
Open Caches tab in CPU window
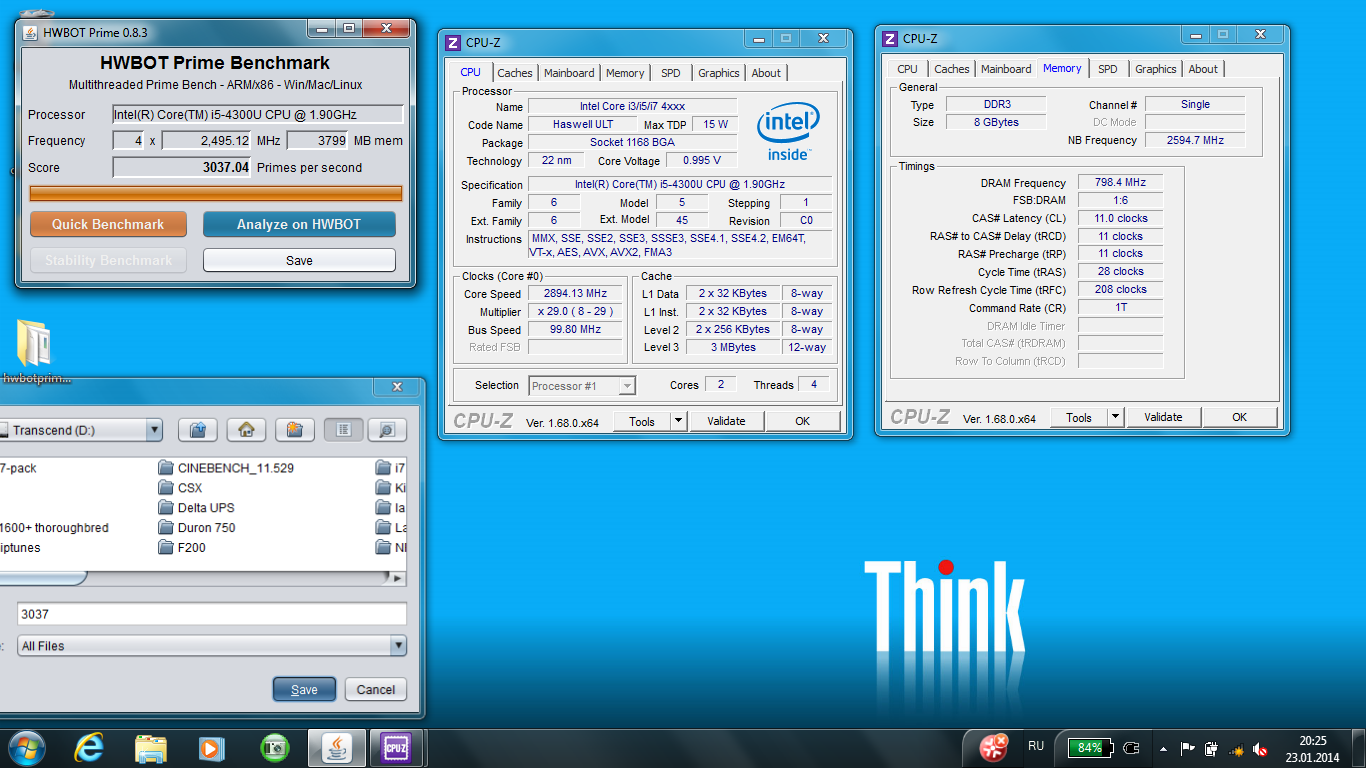[x=515, y=73]
